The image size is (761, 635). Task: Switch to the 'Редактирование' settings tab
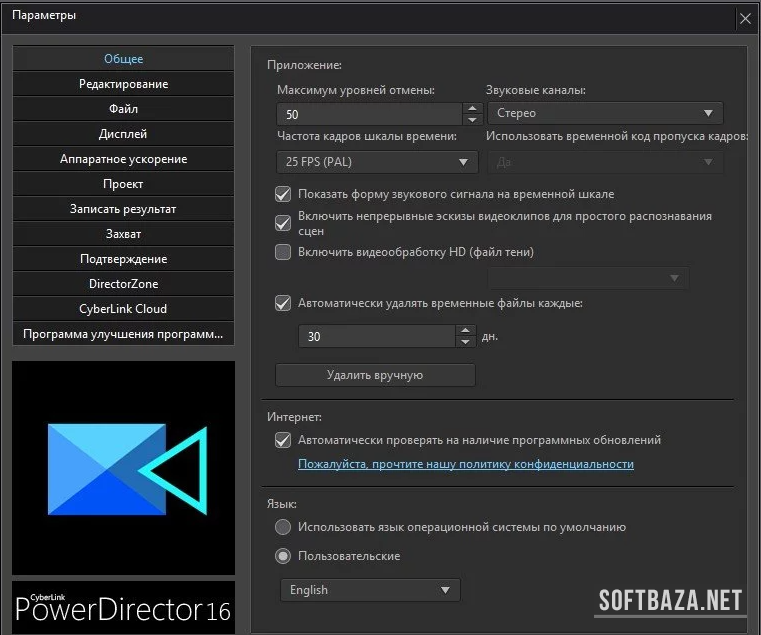[x=123, y=84]
